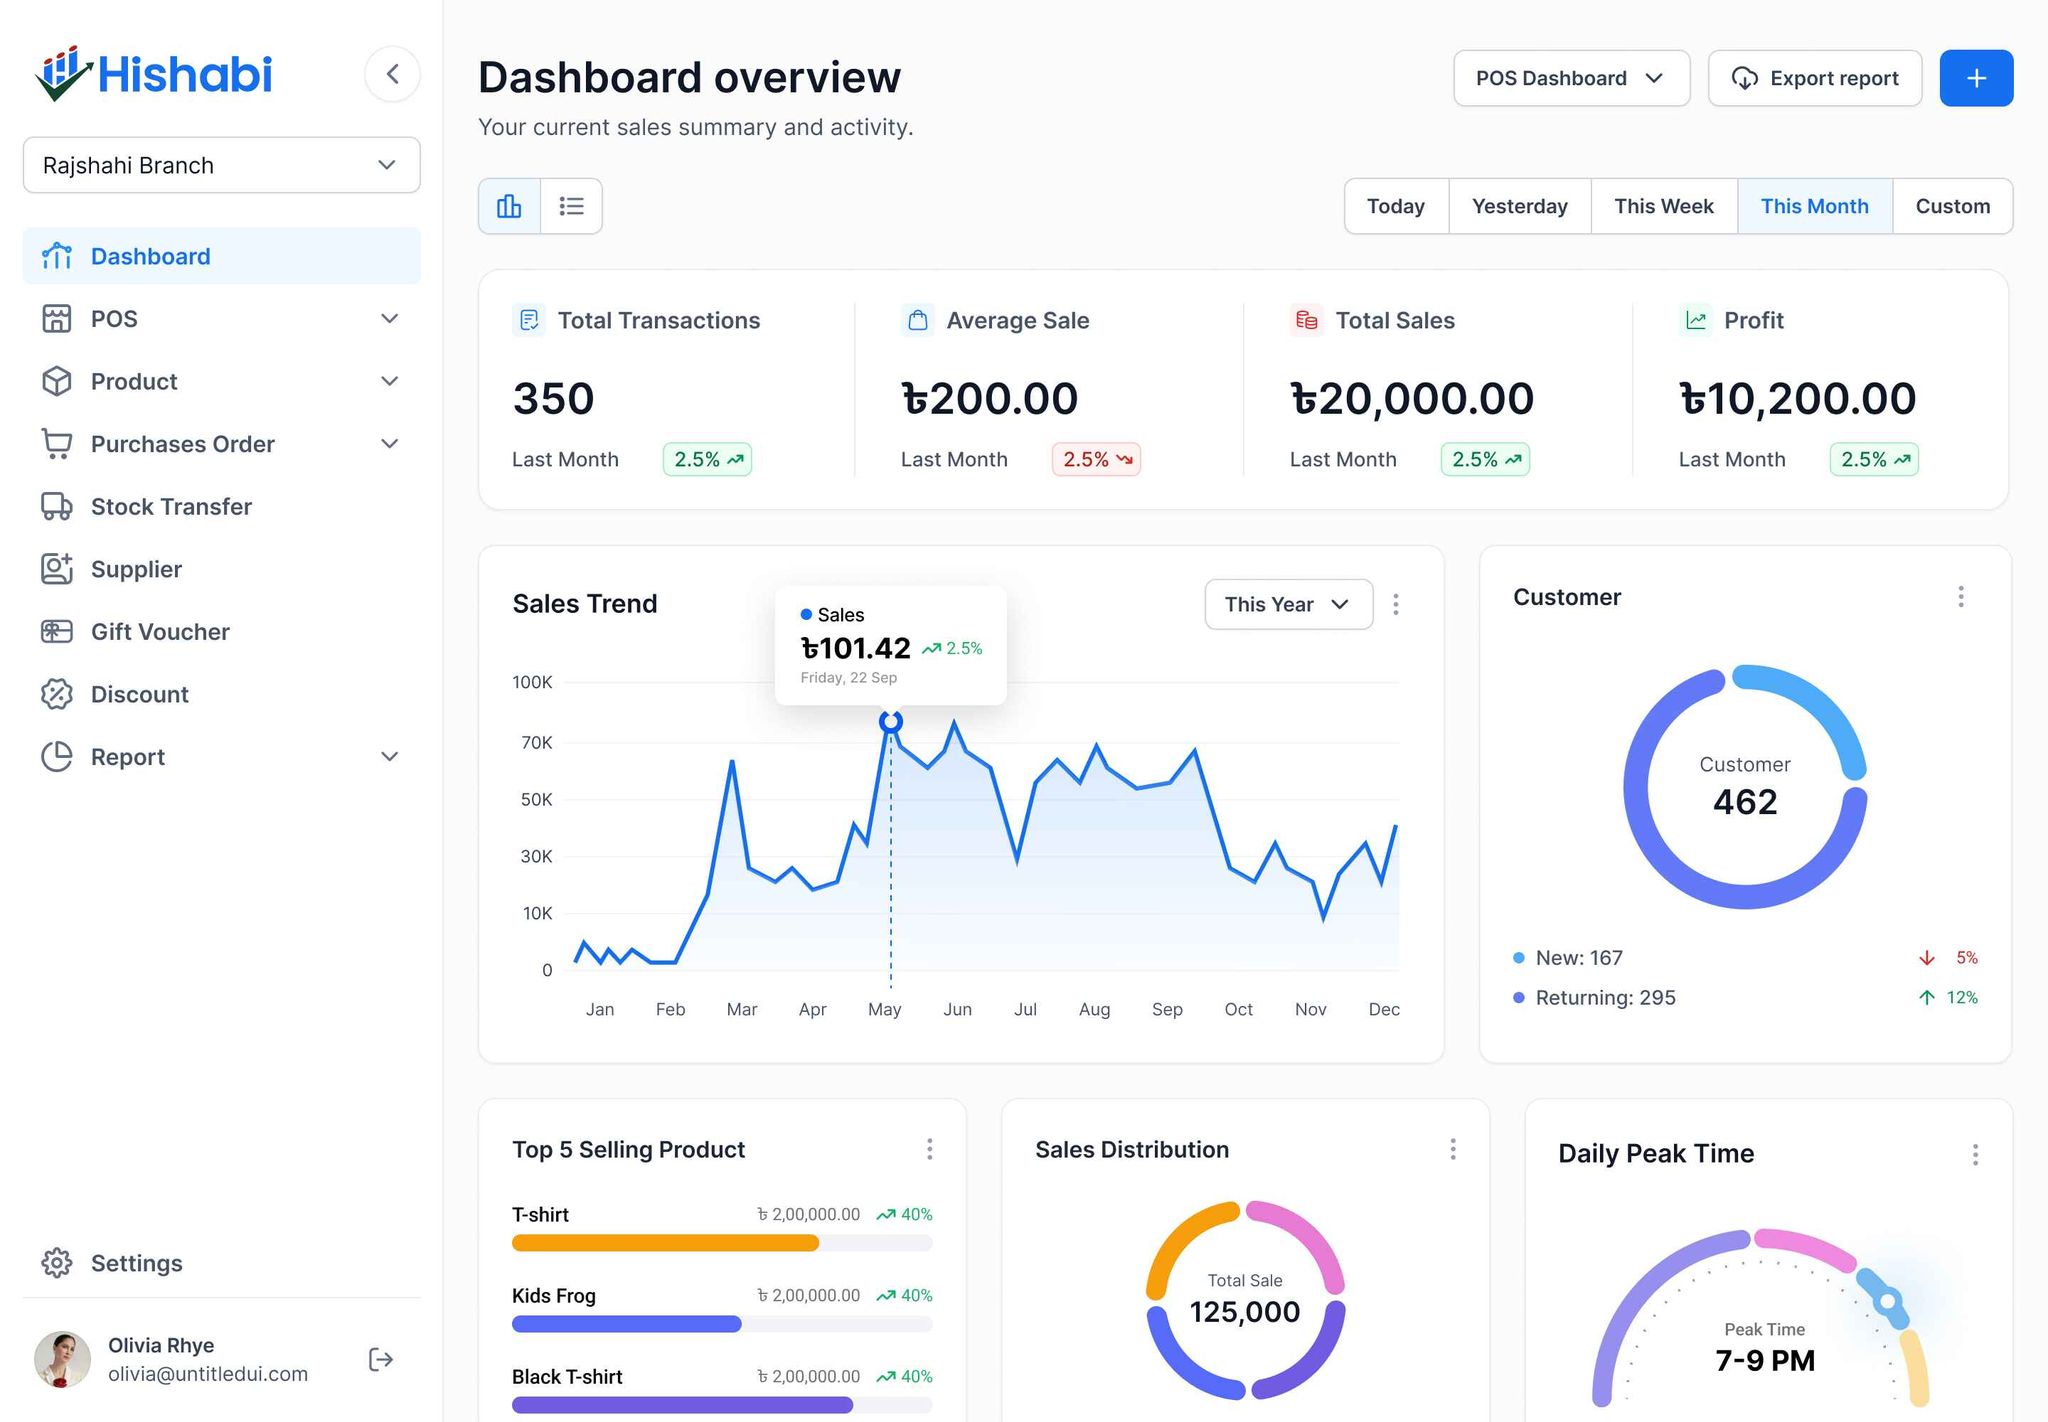
Task: Select the Discount sidebar icon
Action: pos(58,694)
